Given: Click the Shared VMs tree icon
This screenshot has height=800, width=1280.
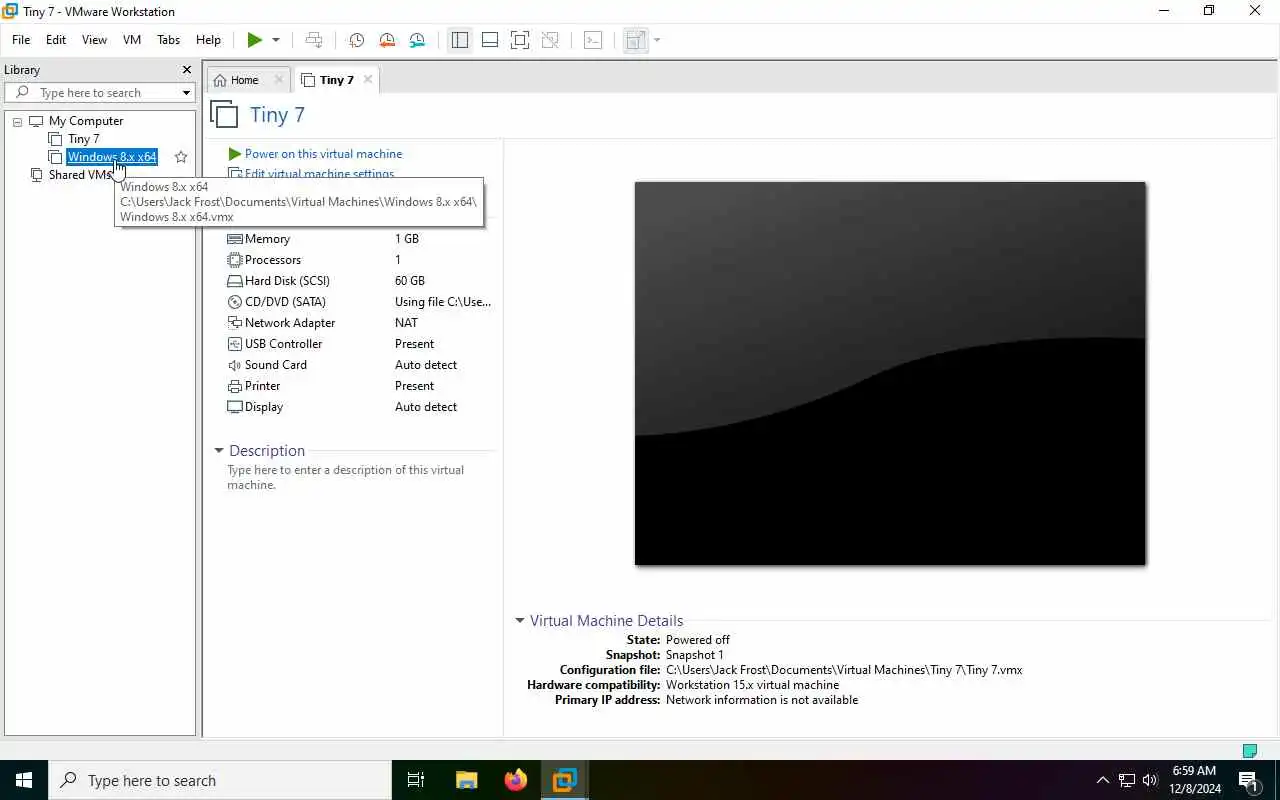Looking at the screenshot, I should coord(36,175).
